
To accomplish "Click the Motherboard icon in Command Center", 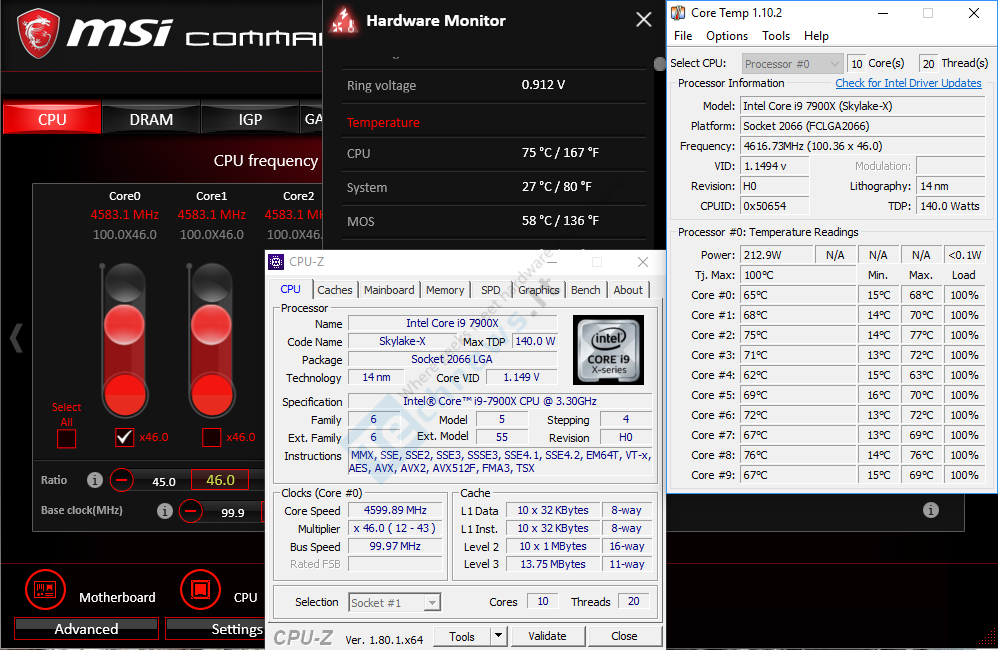I will click(x=45, y=590).
